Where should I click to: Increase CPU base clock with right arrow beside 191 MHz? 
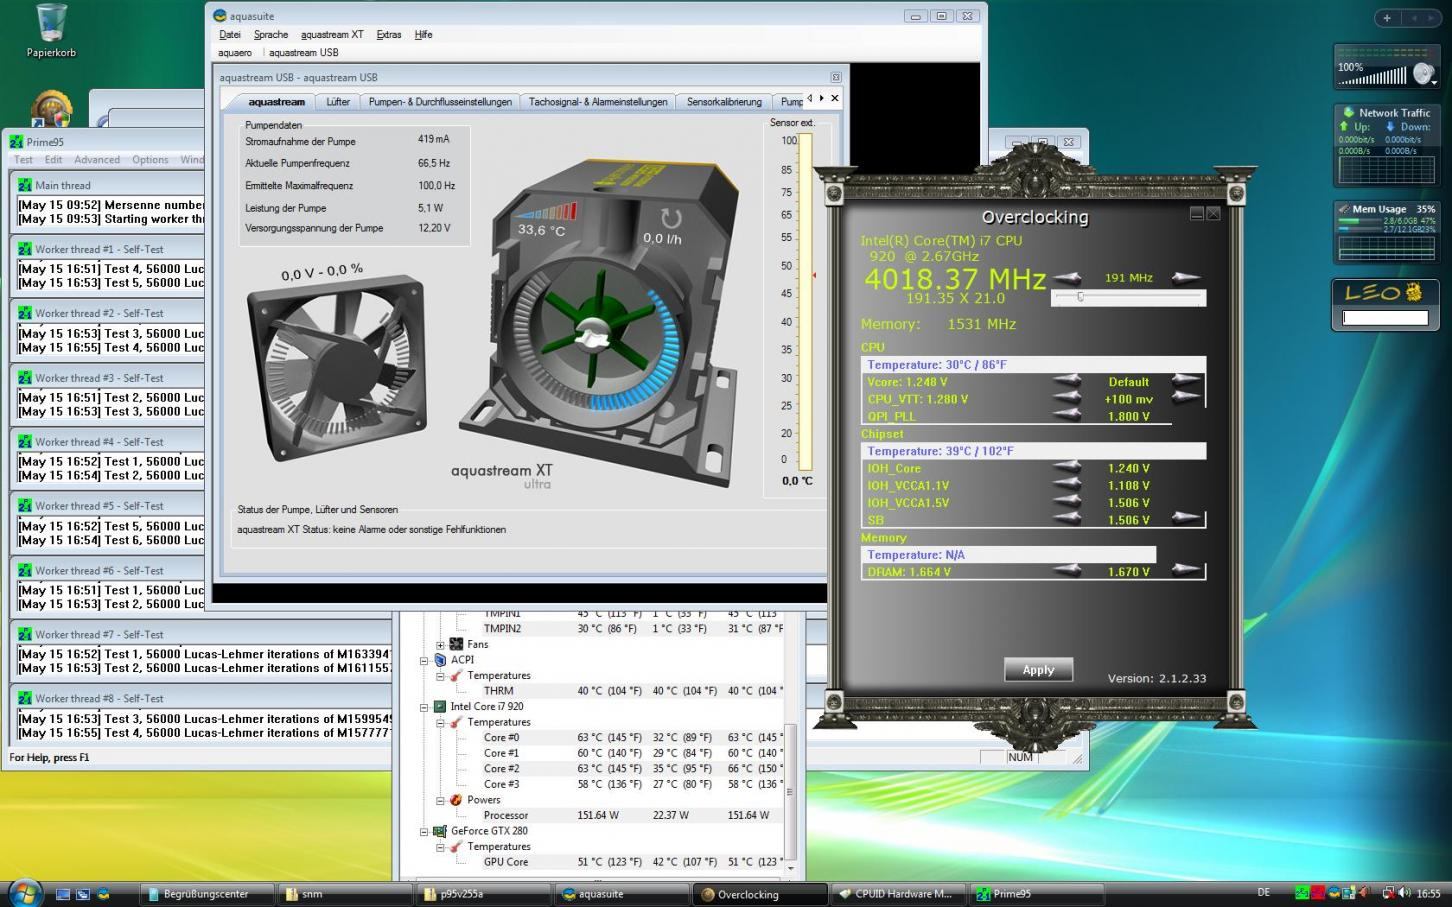1186,279
